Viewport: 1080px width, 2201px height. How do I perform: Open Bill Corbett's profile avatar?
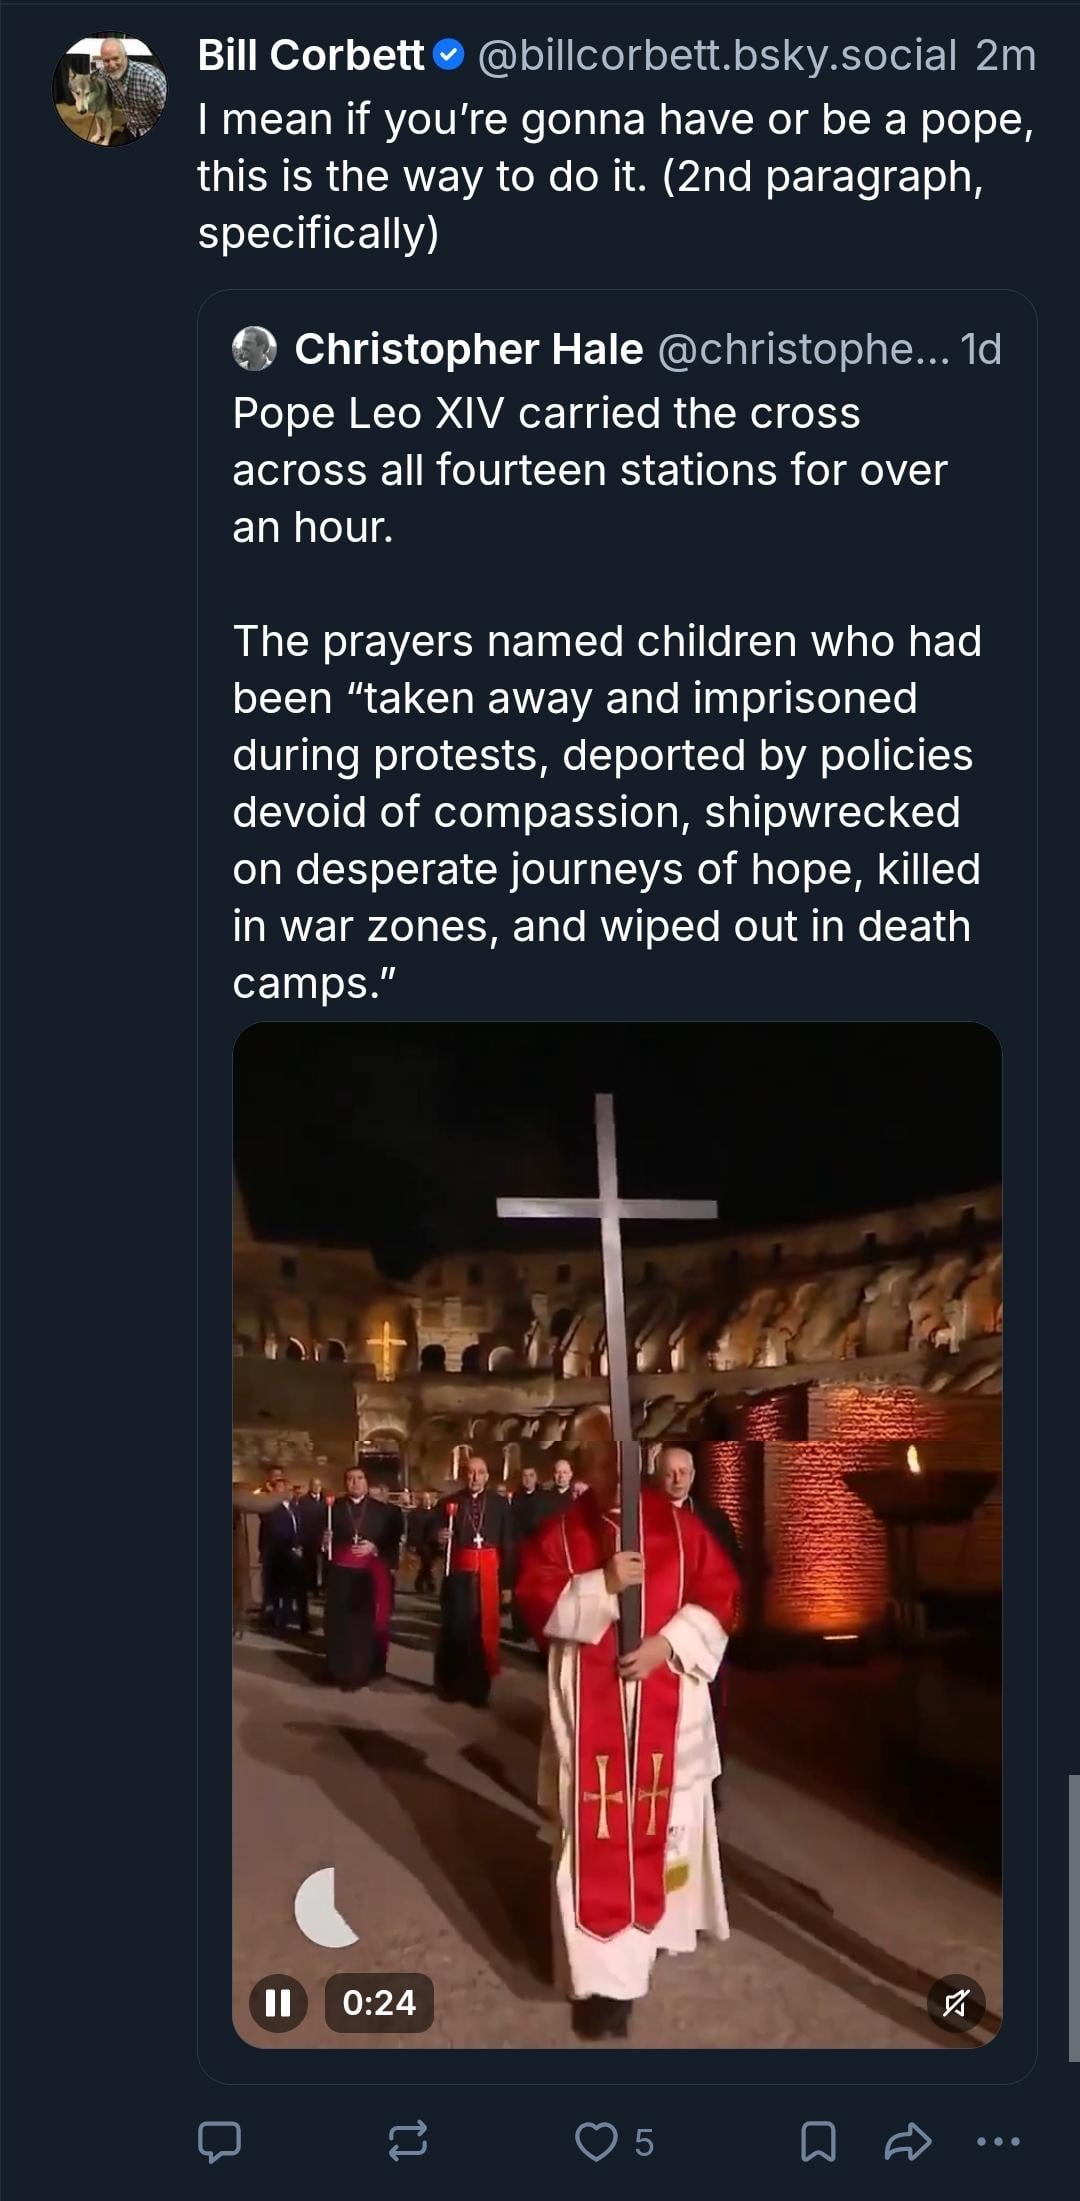[110, 90]
